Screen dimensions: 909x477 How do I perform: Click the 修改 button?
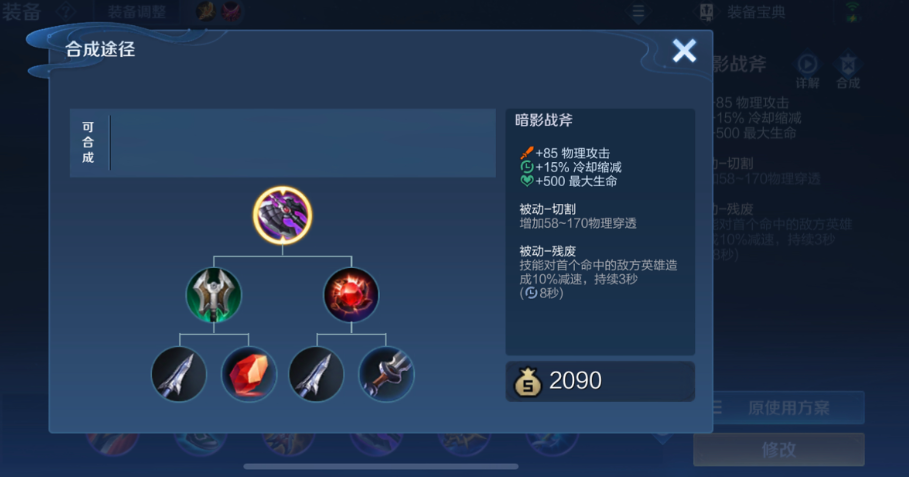click(x=779, y=449)
